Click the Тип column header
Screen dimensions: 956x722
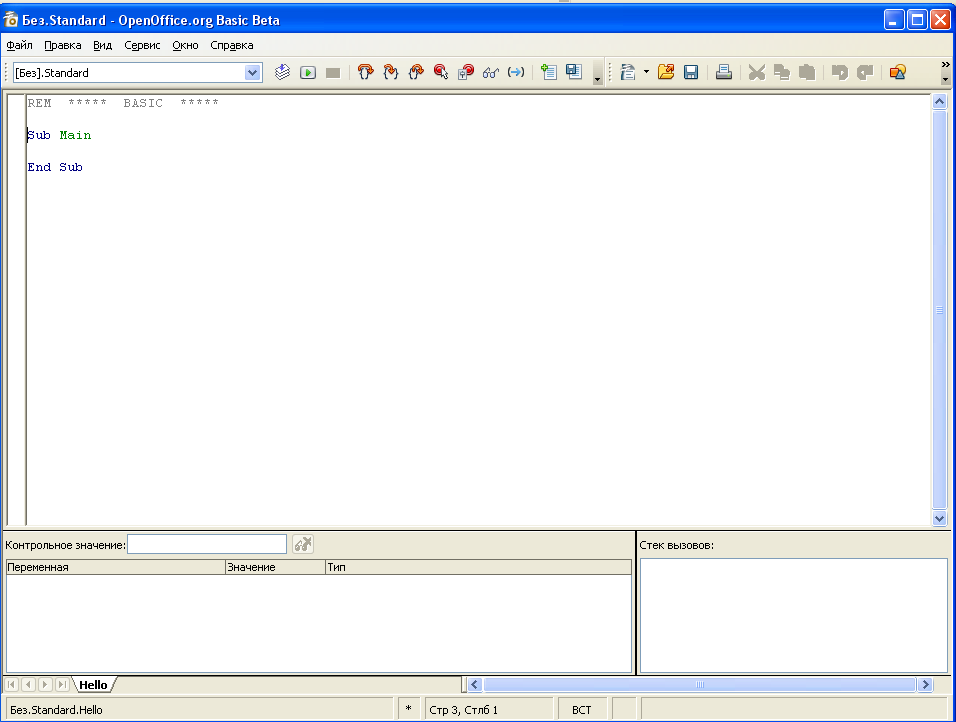coord(479,567)
